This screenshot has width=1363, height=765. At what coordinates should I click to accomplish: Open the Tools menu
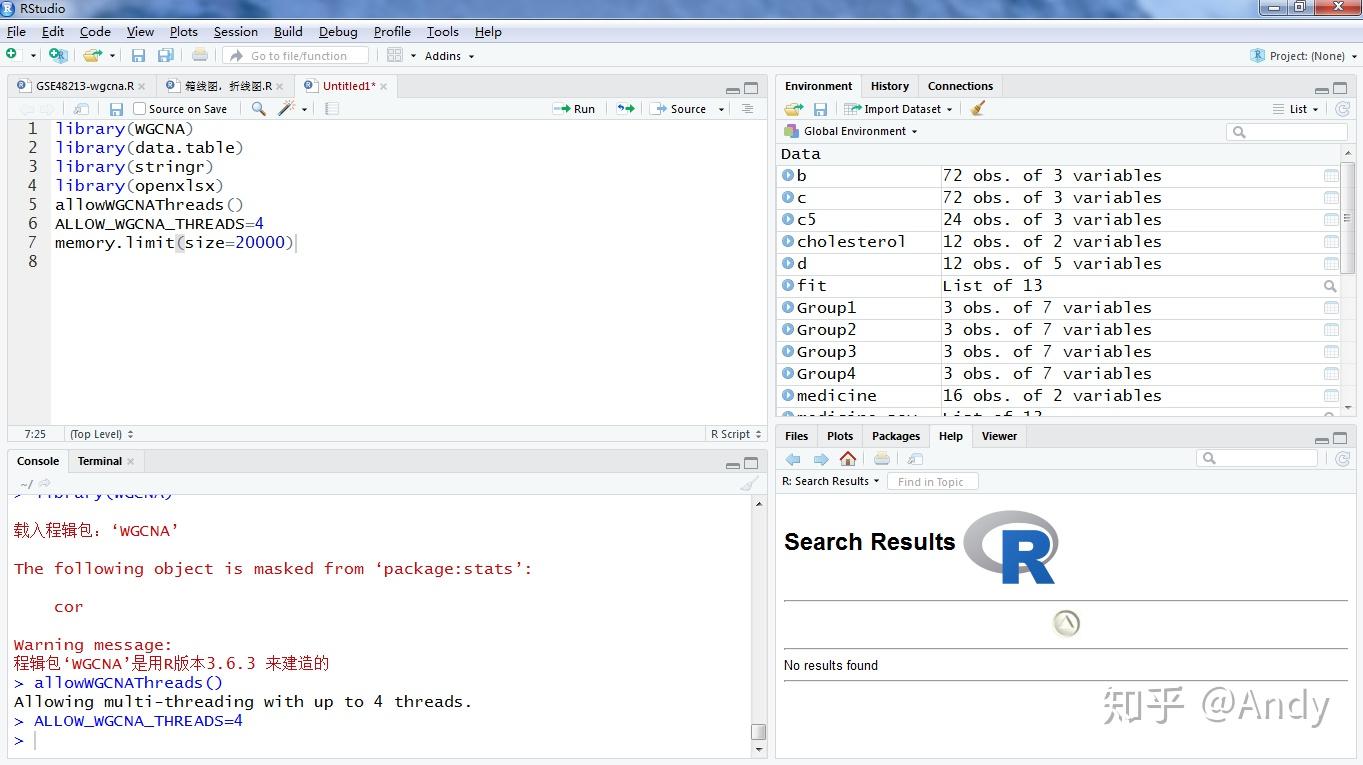pyautogui.click(x=442, y=32)
